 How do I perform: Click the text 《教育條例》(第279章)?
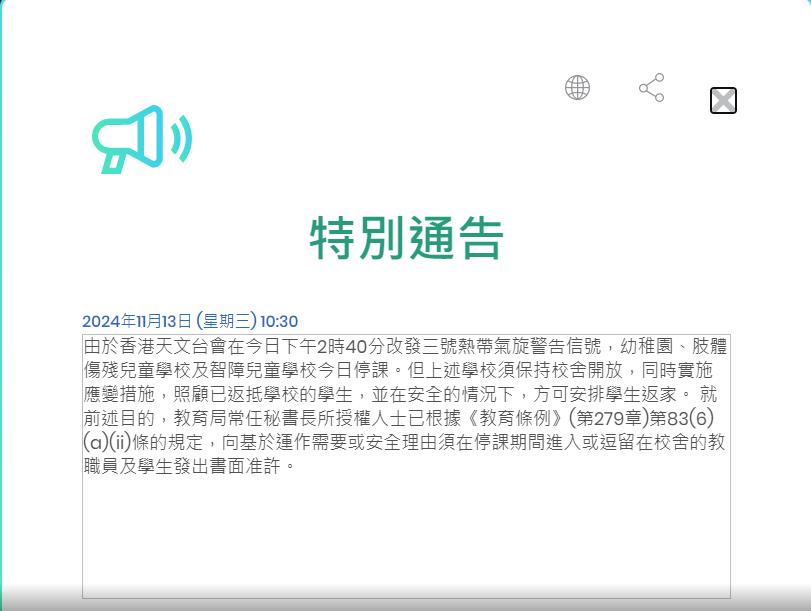[x=555, y=418]
